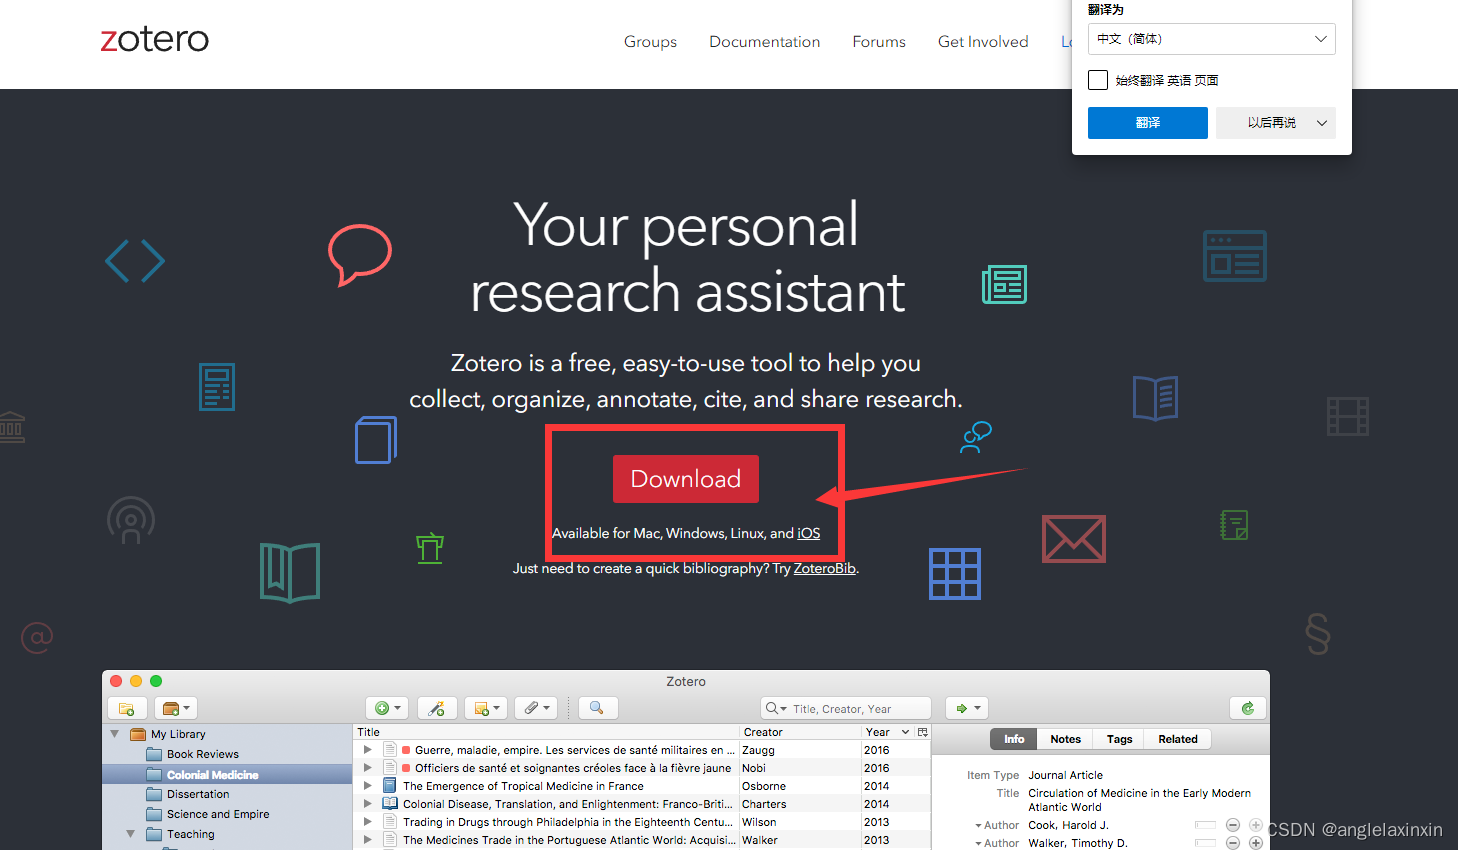
Task: Select the Book Reviews collection
Action: (202, 754)
